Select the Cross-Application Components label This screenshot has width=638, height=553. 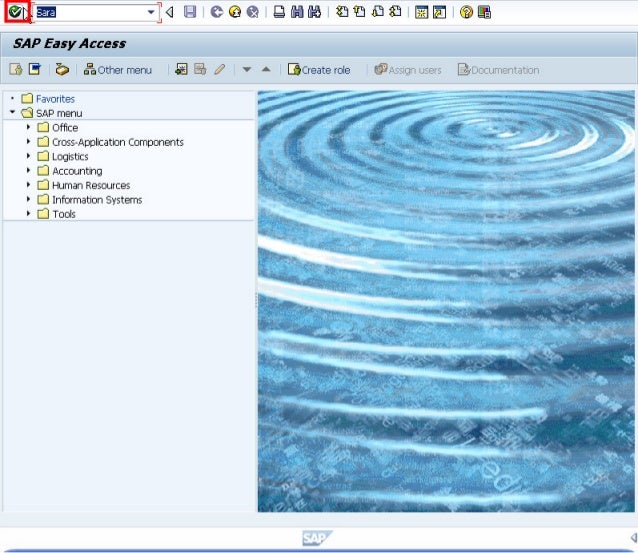click(118, 142)
